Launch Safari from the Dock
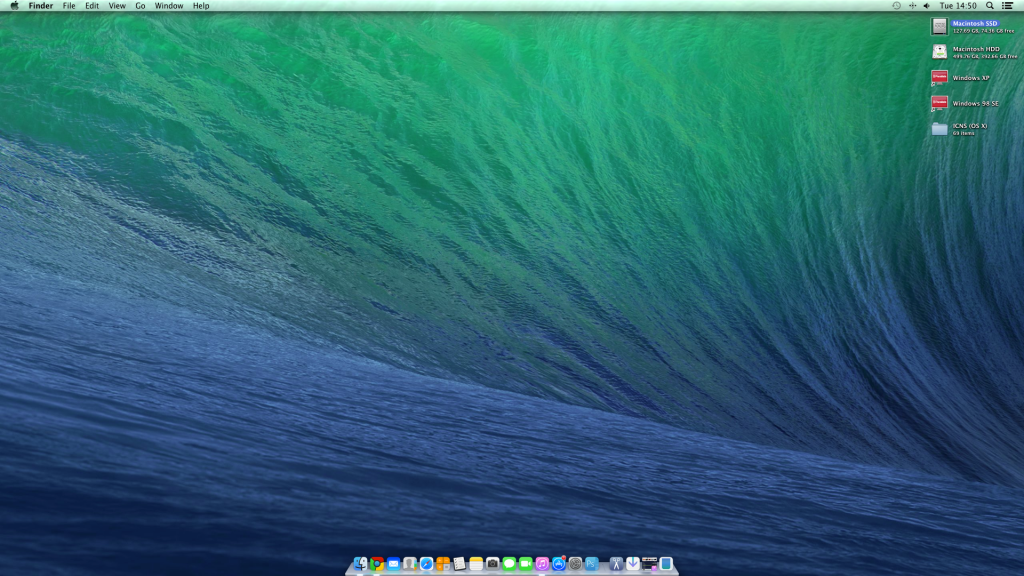 (x=426, y=564)
